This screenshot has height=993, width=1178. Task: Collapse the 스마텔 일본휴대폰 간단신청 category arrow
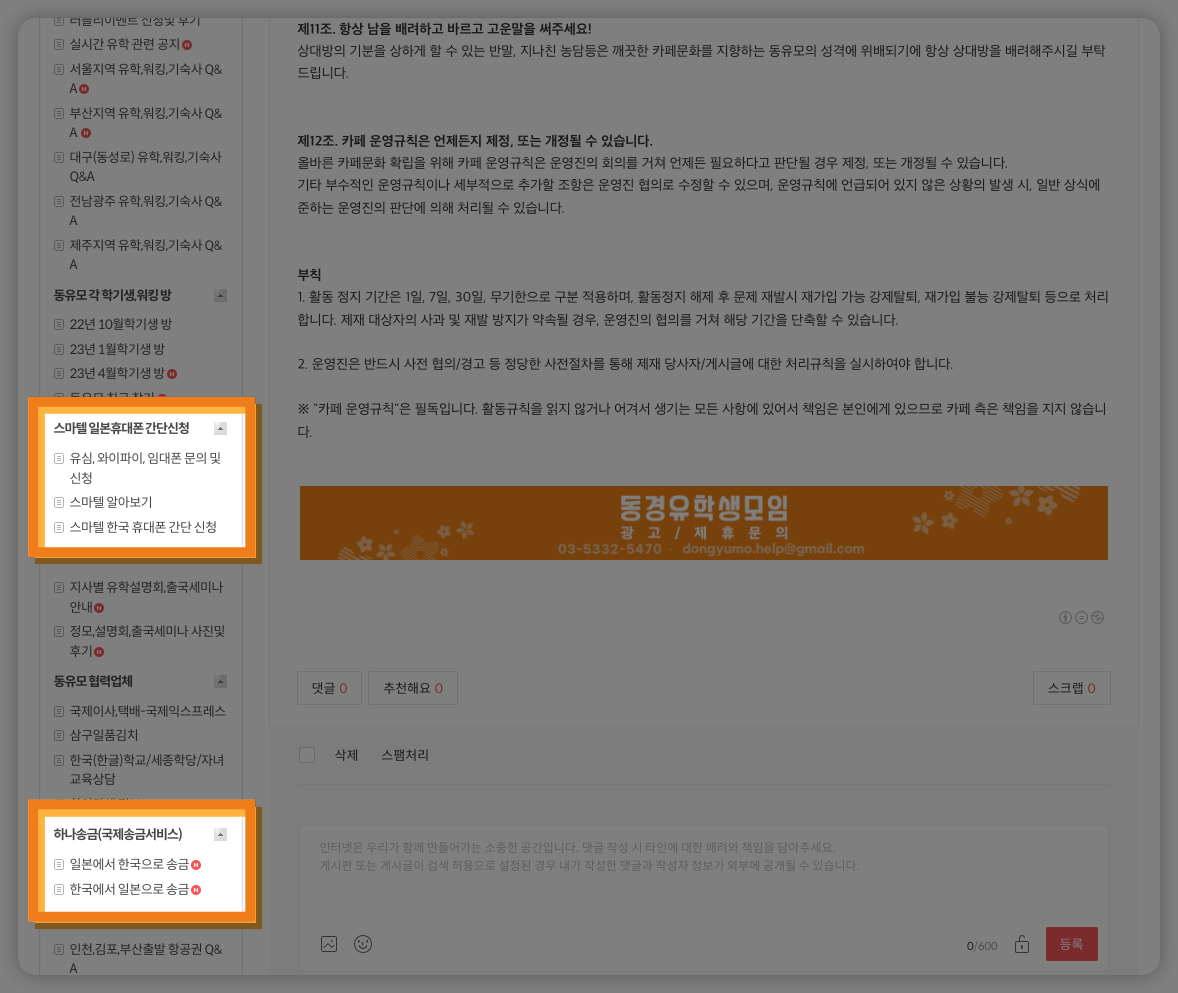tap(220, 428)
